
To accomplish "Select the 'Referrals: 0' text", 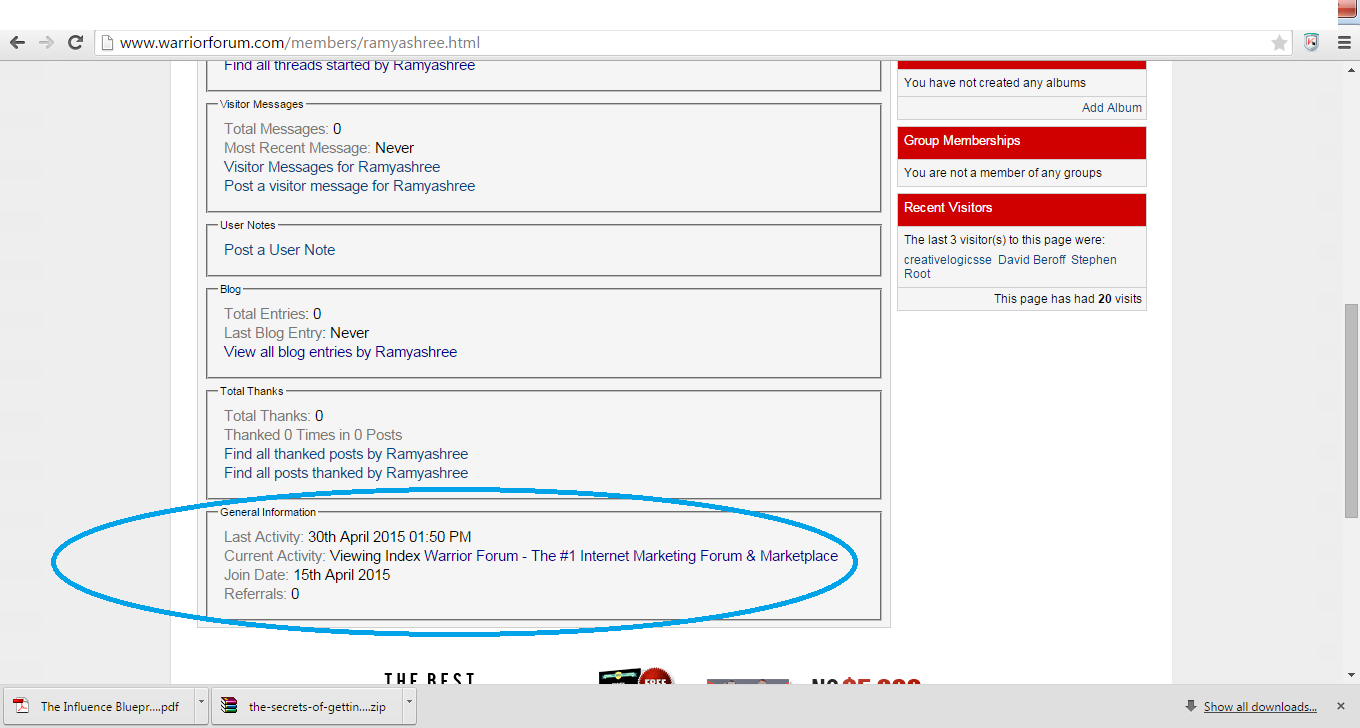I will tap(262, 594).
